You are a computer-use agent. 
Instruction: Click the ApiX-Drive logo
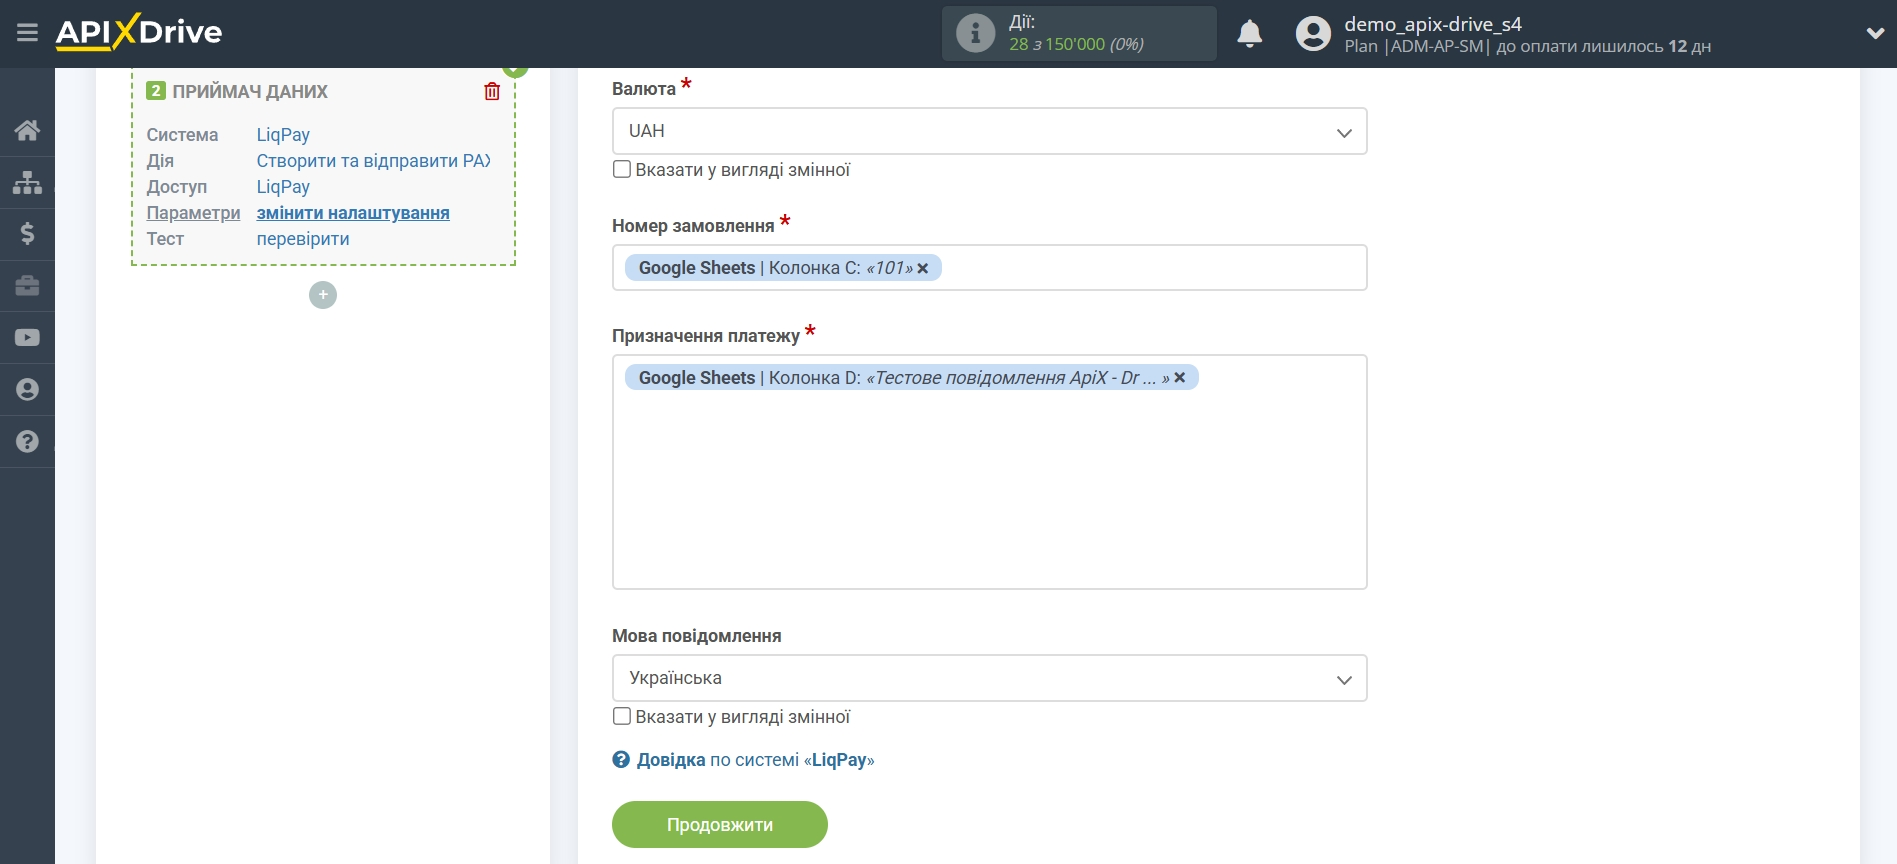[139, 32]
